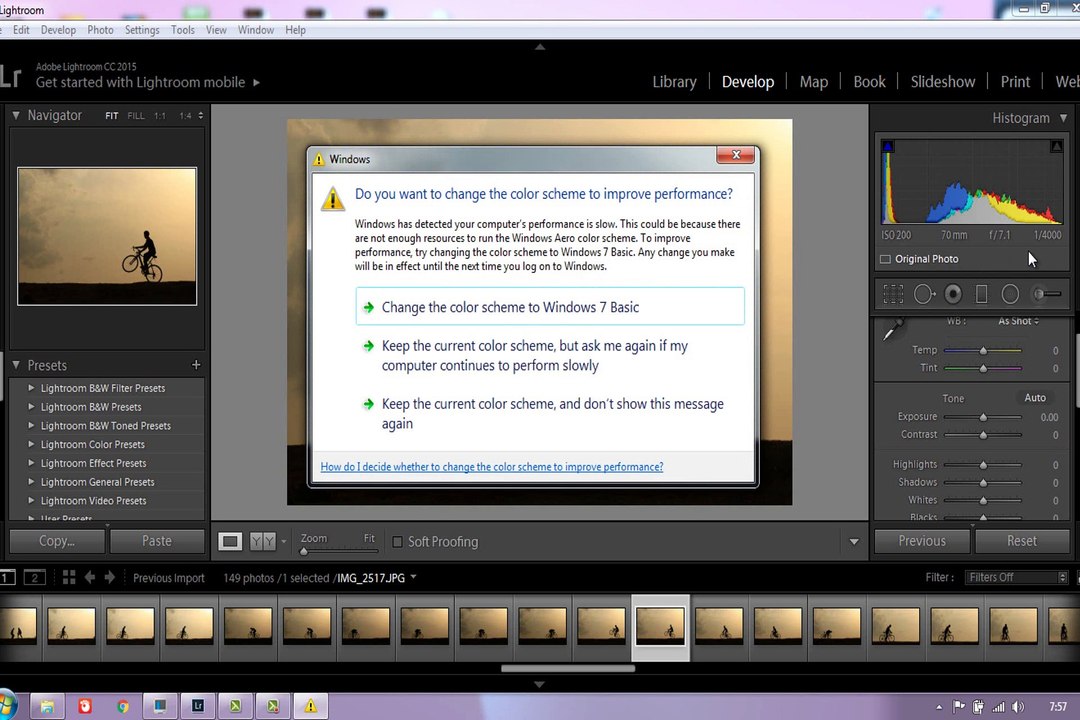The image size is (1080, 720).
Task: Open the toolbar content dropdown arrow
Action: 854,542
